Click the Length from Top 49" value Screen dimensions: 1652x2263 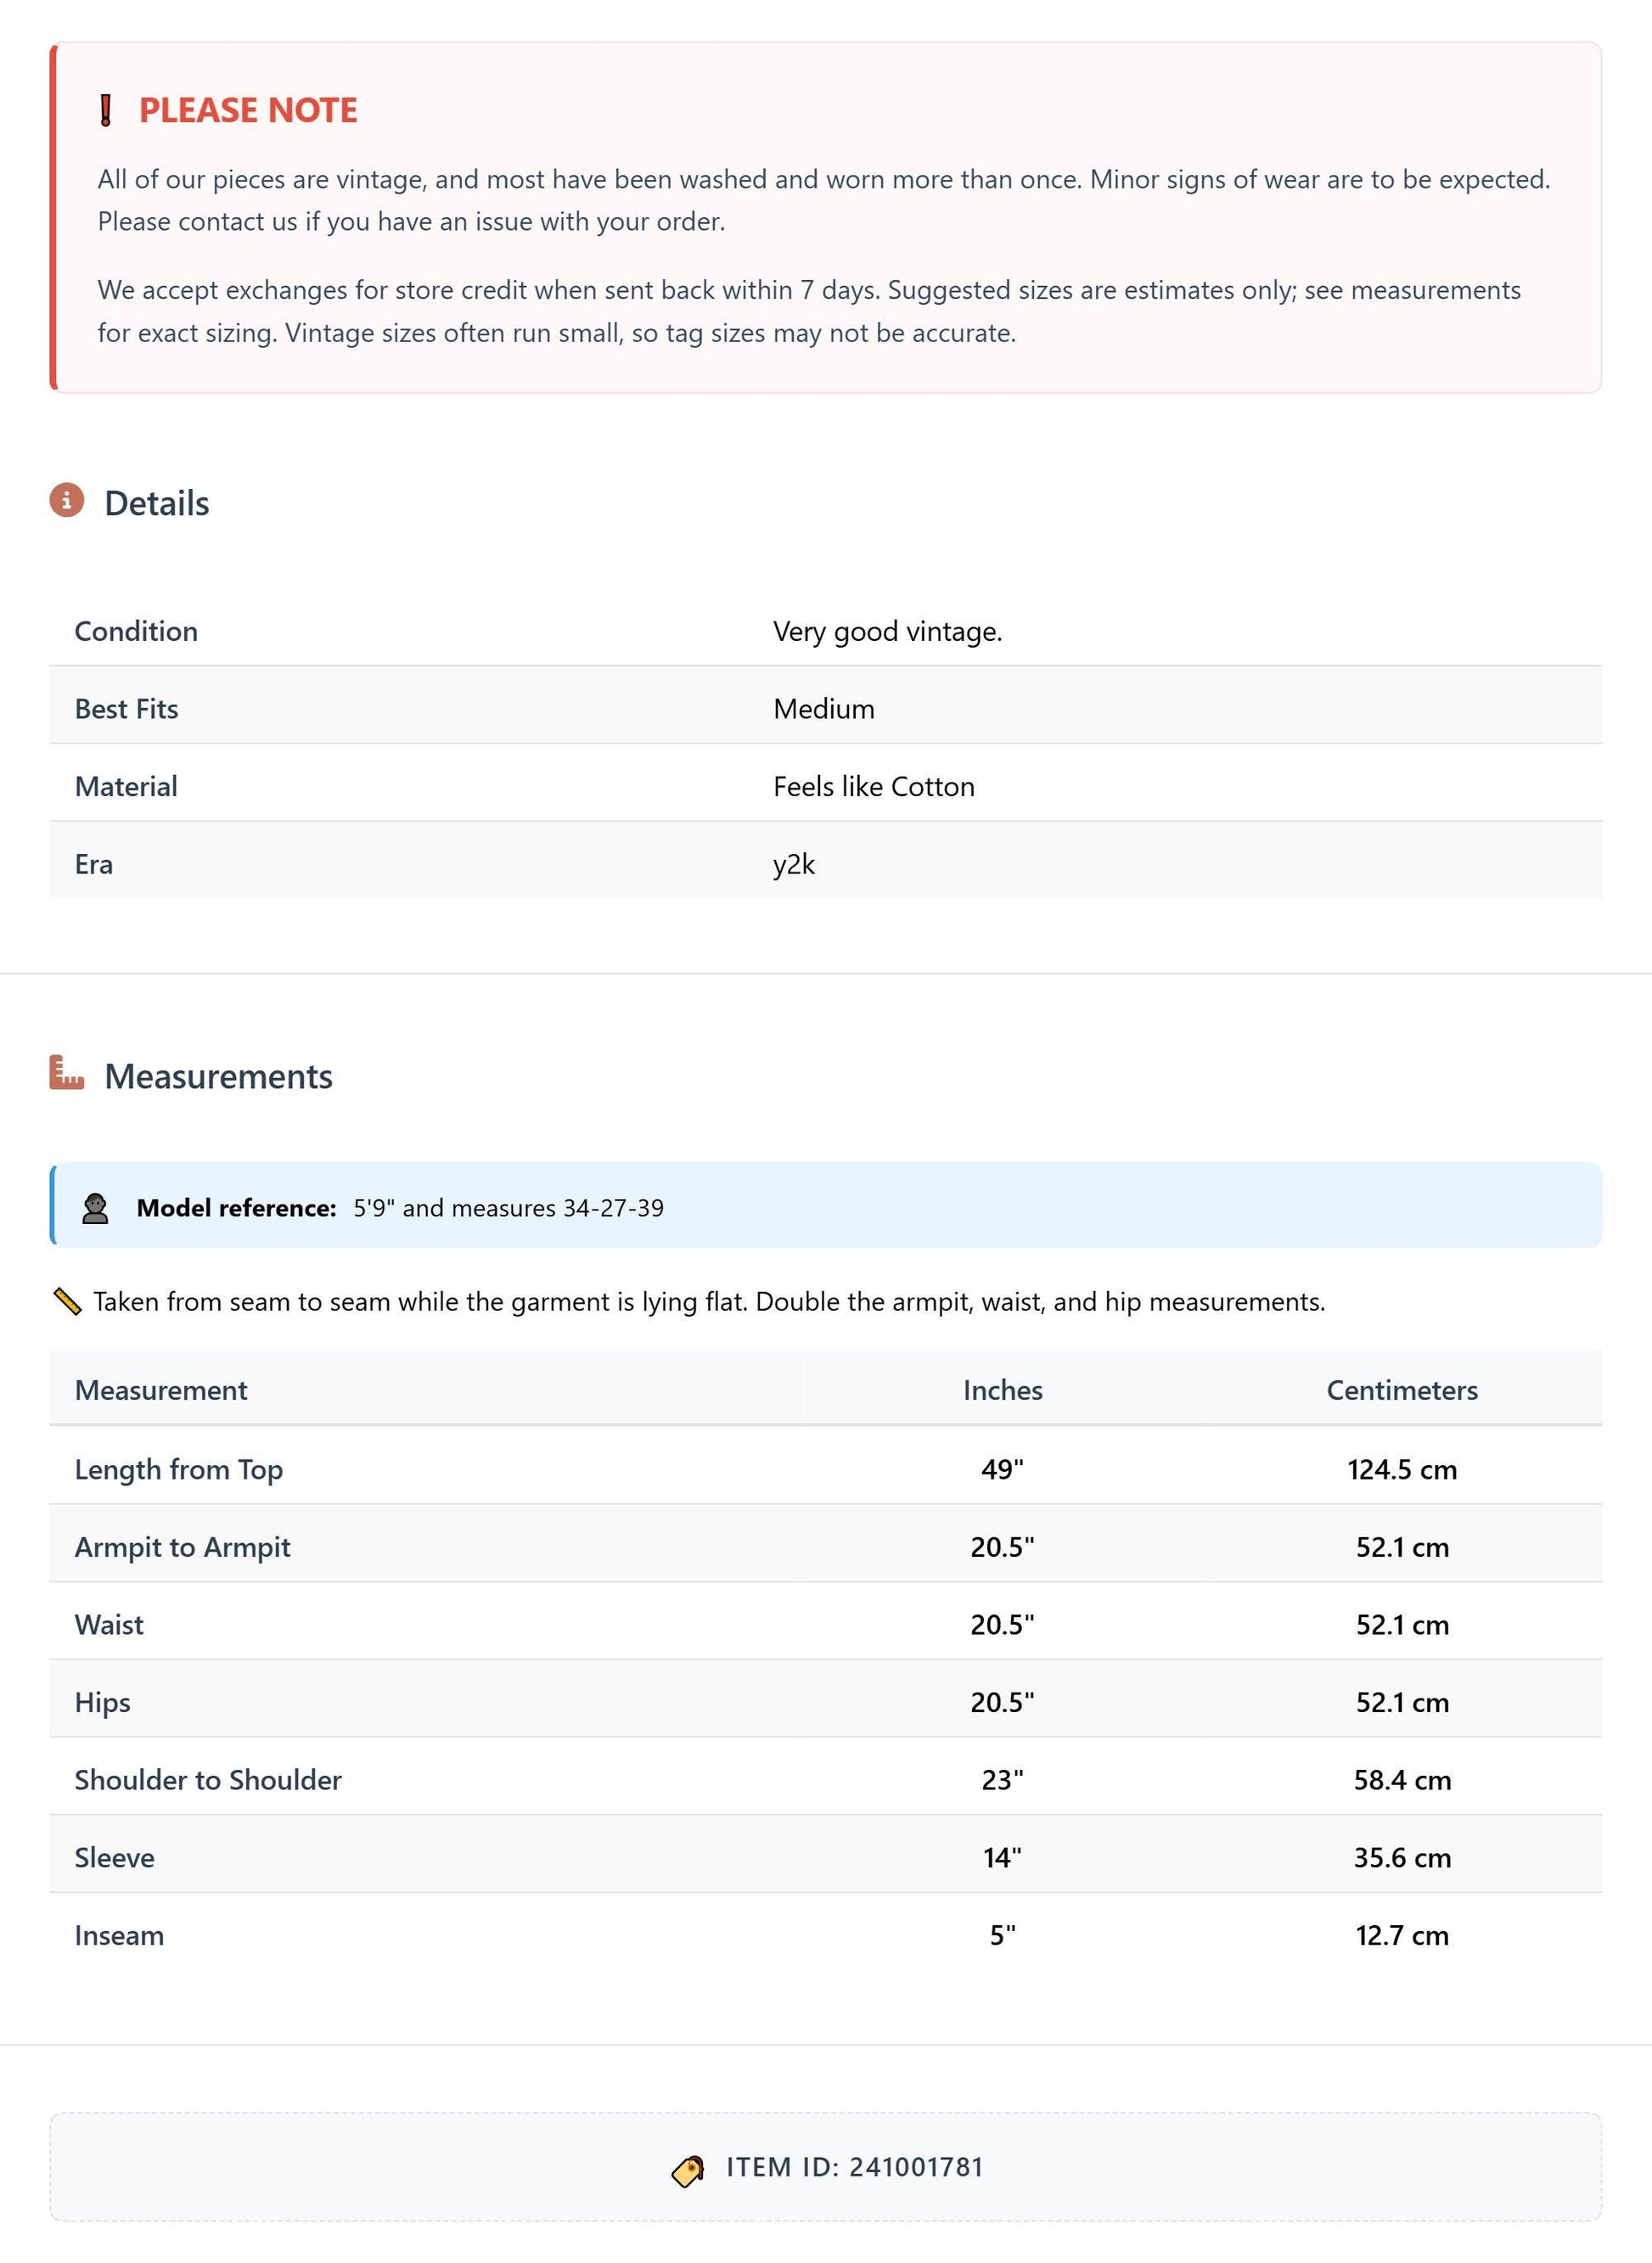(1002, 1469)
